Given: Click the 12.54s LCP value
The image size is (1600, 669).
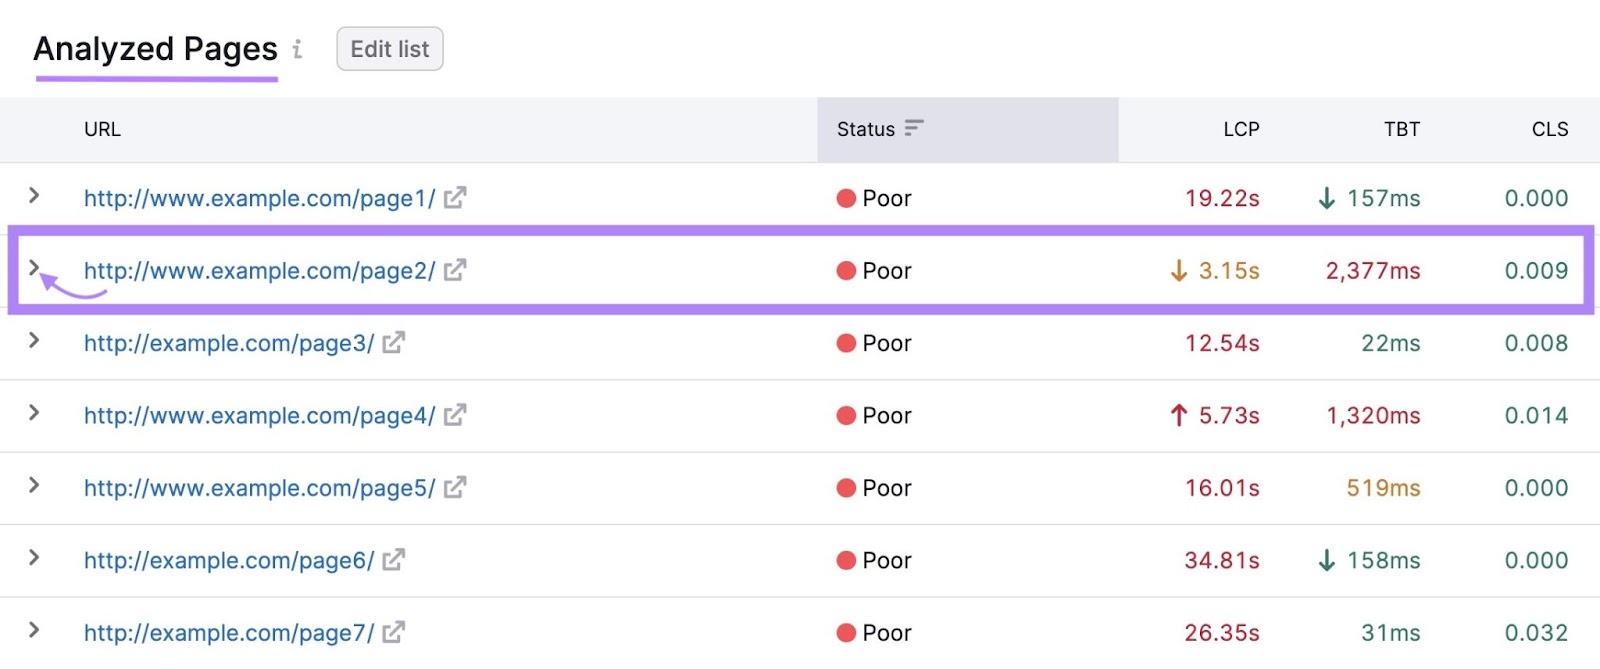Looking at the screenshot, I should coord(1222,343).
